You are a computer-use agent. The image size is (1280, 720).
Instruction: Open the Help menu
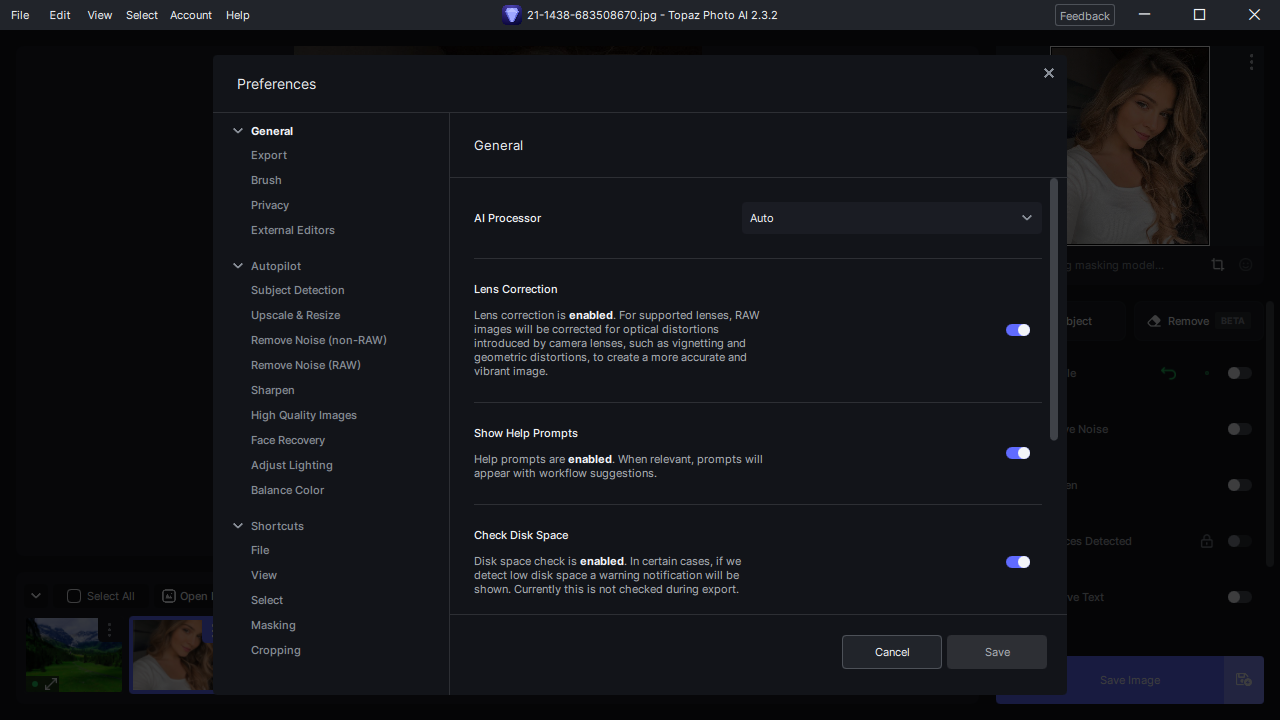[238, 15]
